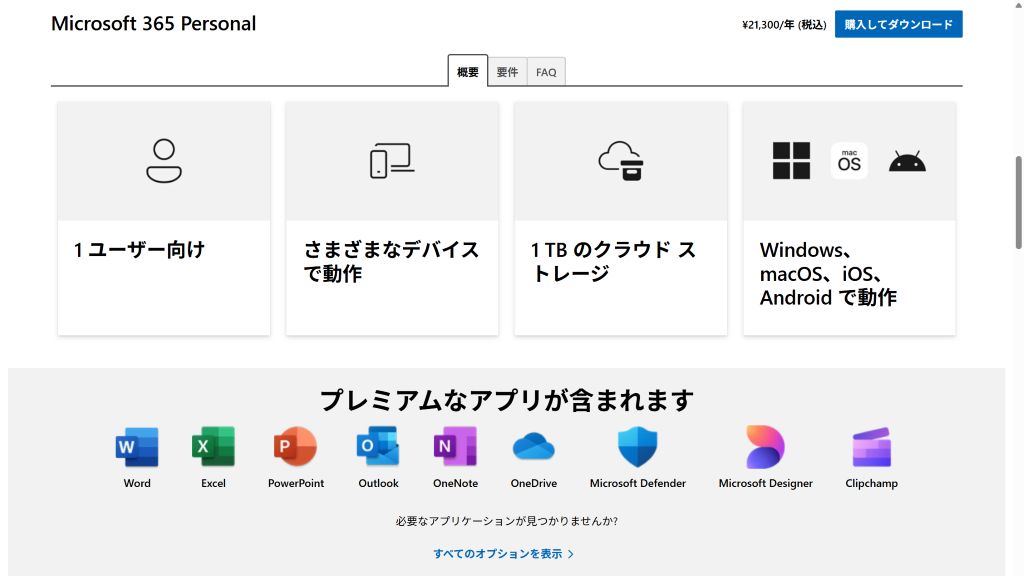Click the Outlook label text

coord(378,483)
